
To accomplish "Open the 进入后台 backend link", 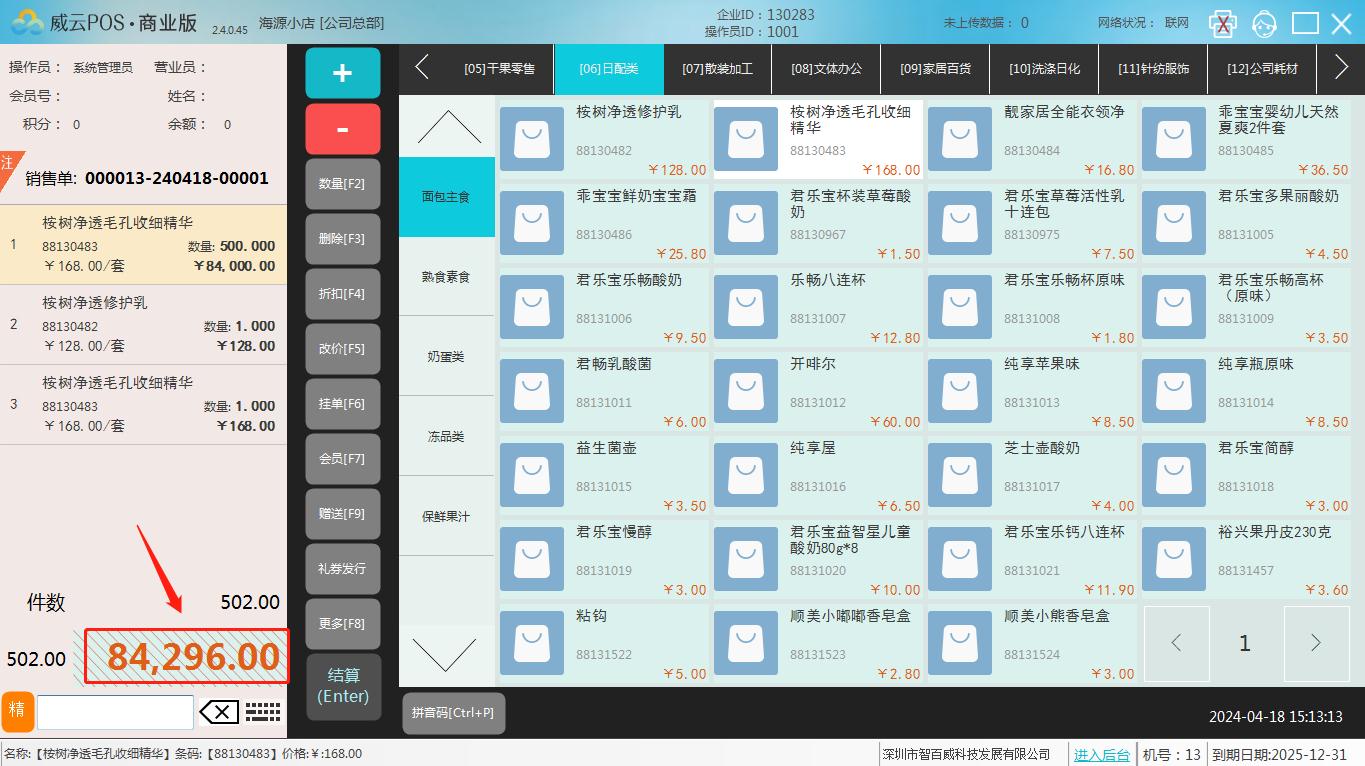I will [x=1102, y=755].
